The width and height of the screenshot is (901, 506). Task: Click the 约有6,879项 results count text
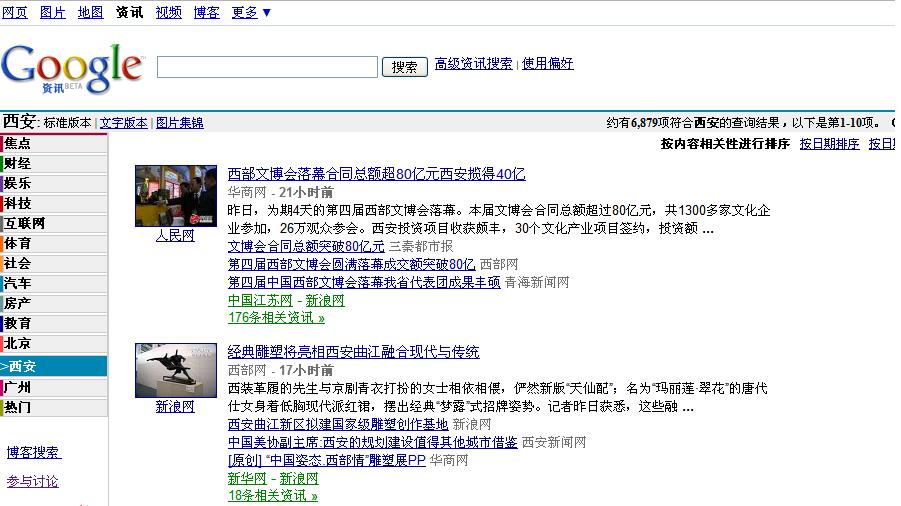pos(744,123)
